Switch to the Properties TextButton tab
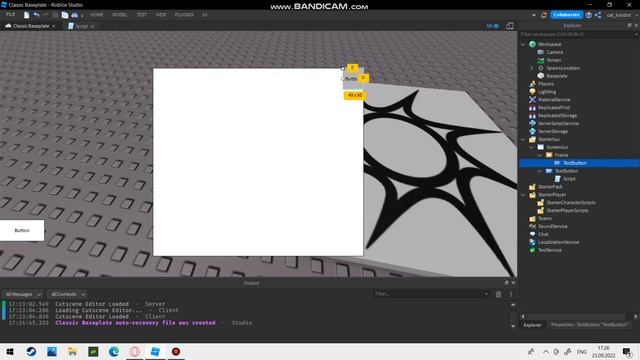Screen dimensions: 640x360 point(590,325)
